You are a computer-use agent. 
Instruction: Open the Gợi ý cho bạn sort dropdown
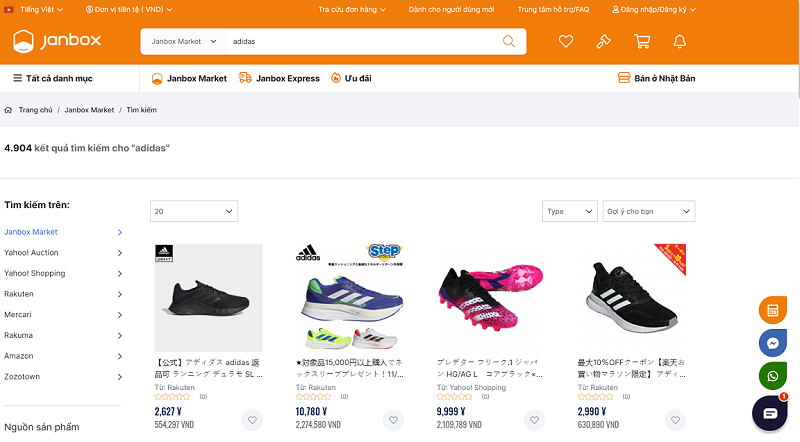coord(648,211)
